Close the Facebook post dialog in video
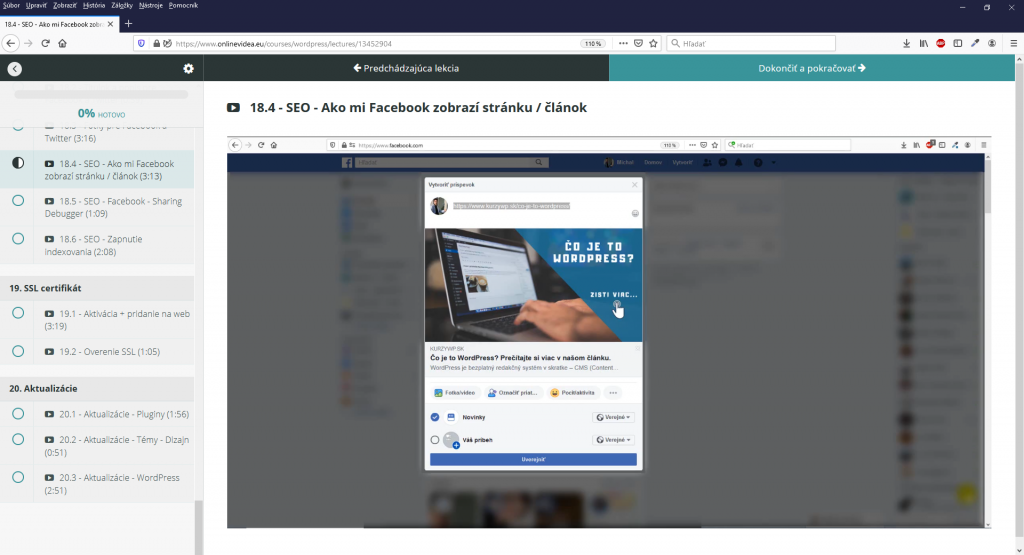 (634, 185)
